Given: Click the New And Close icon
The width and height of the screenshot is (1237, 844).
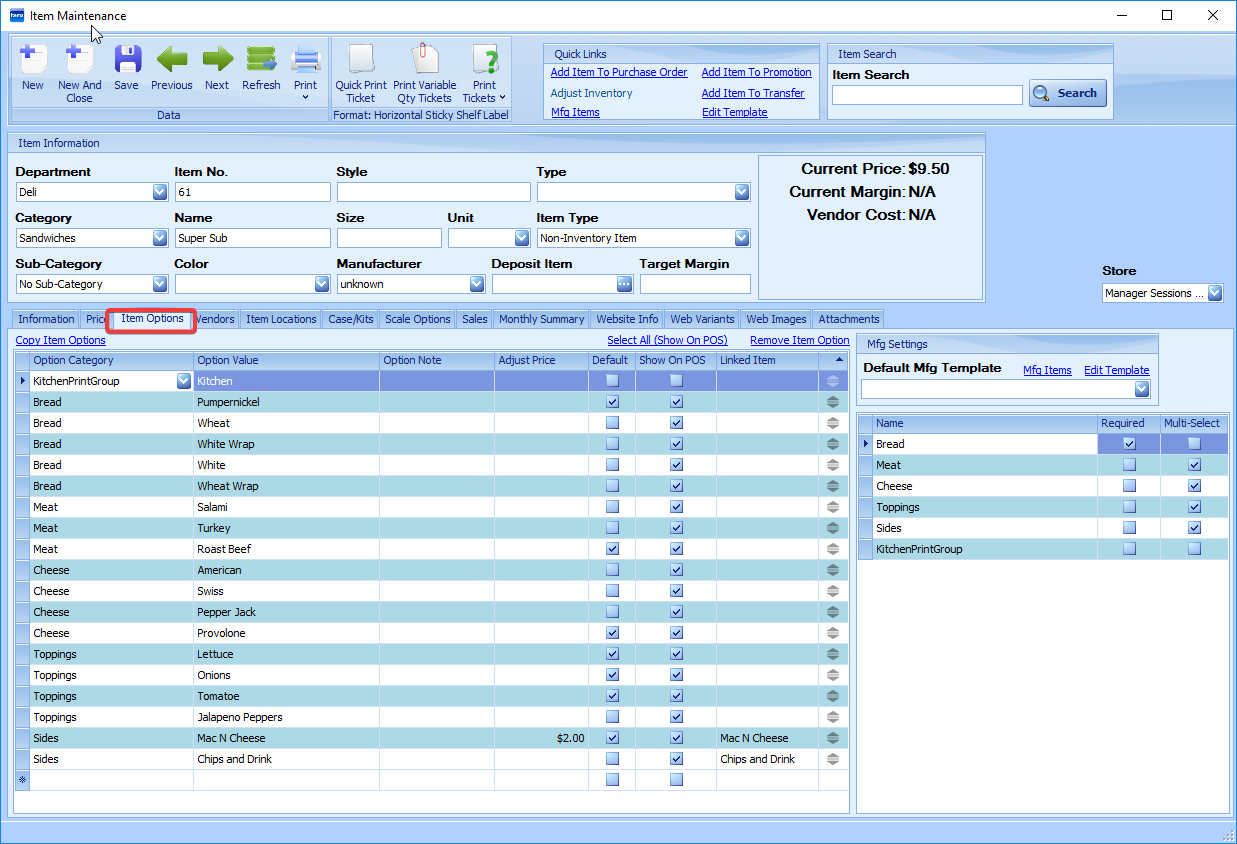Looking at the screenshot, I should (x=79, y=62).
